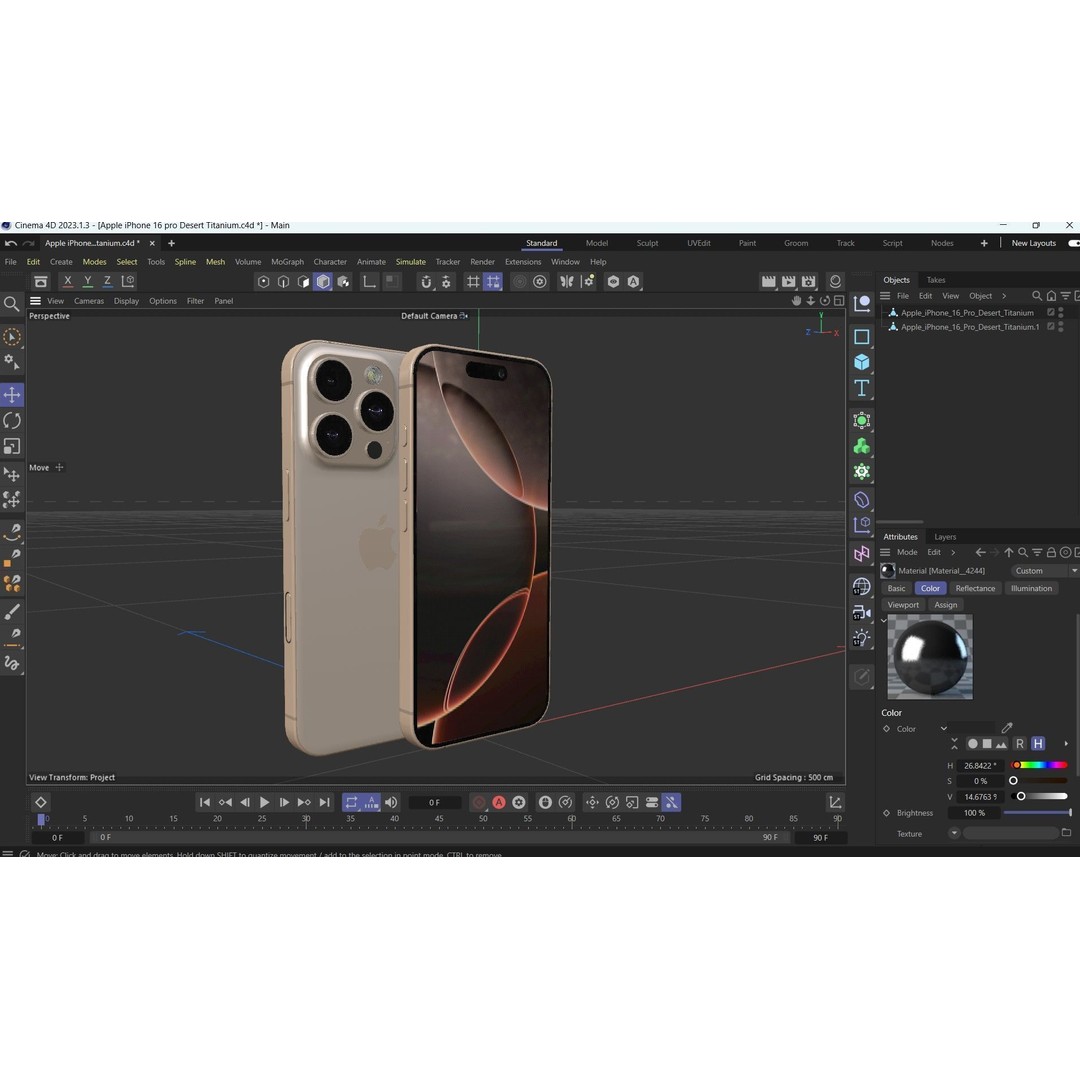Switch to the Takes tab
Viewport: 1080px width, 1080px height.
935,280
